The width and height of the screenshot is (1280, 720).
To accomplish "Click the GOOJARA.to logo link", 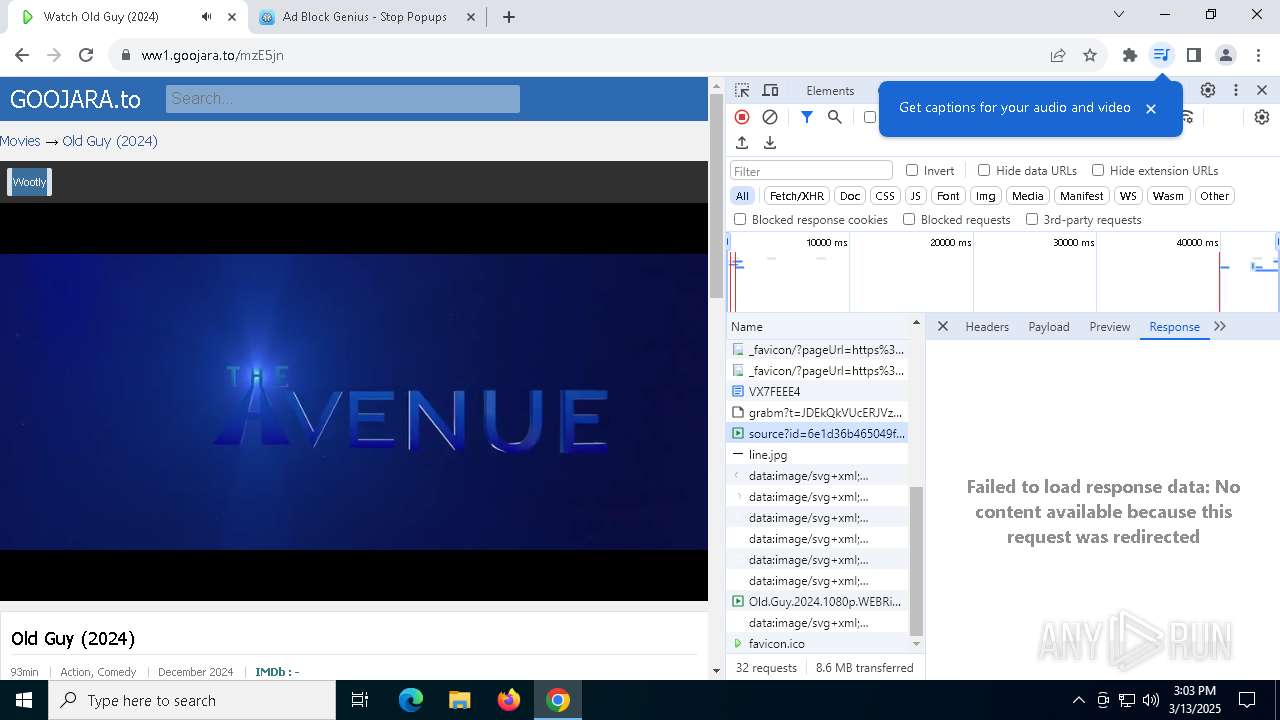I will [75, 99].
